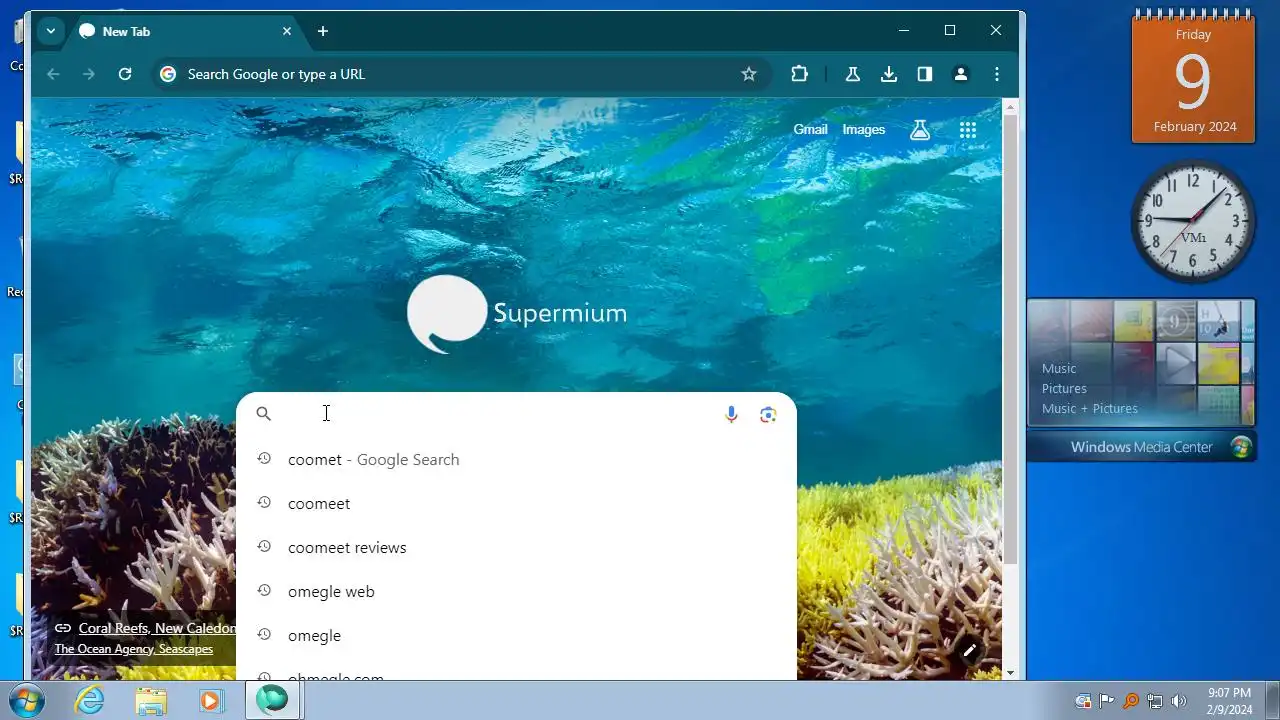Search by image with Lens icon
Screen dimensions: 1280x720
768,414
